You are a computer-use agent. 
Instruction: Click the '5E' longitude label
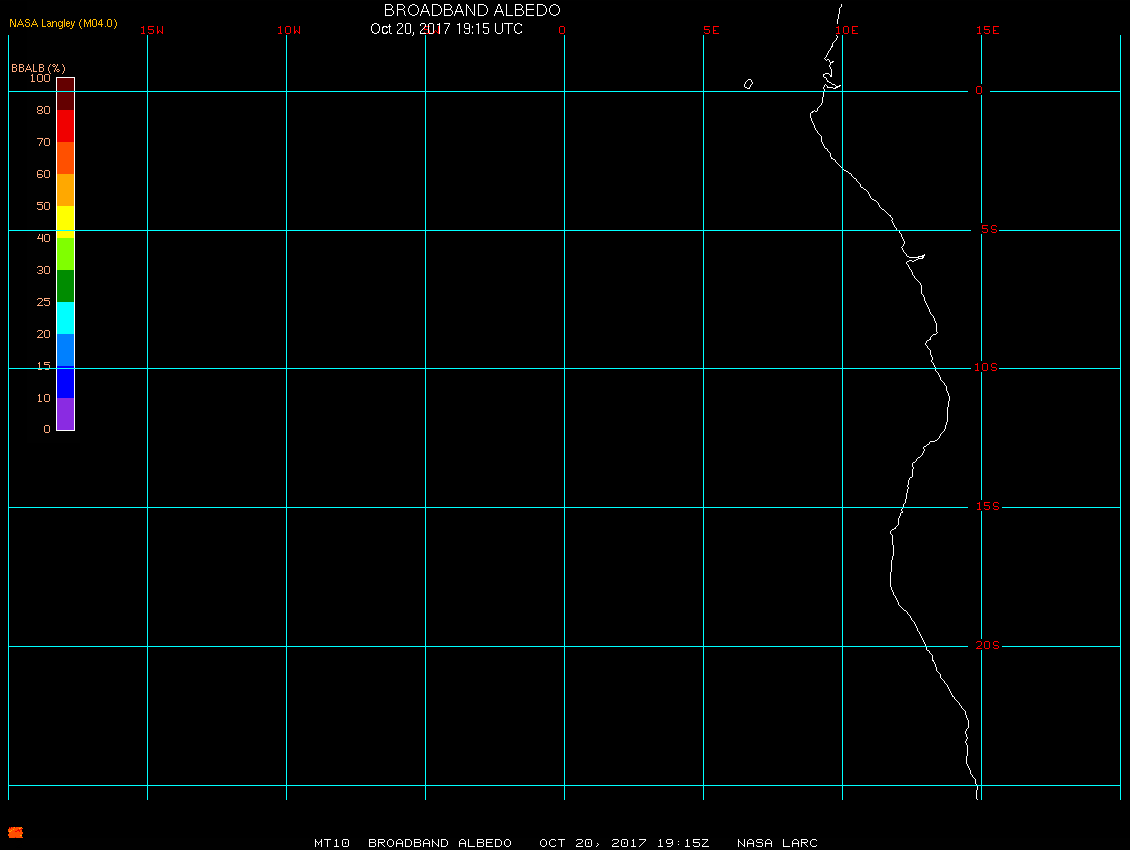pos(711,30)
